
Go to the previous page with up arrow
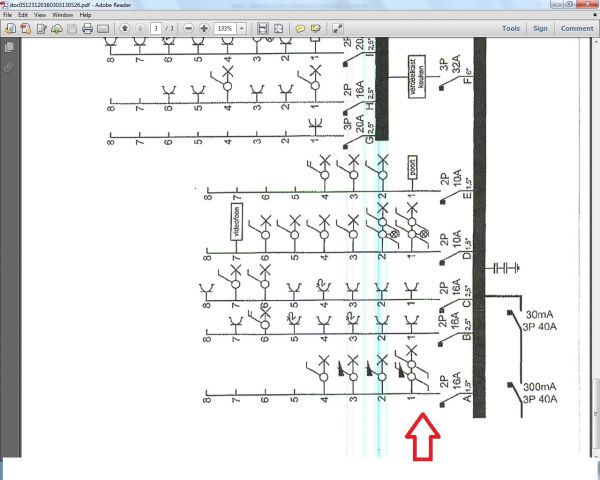click(124, 28)
